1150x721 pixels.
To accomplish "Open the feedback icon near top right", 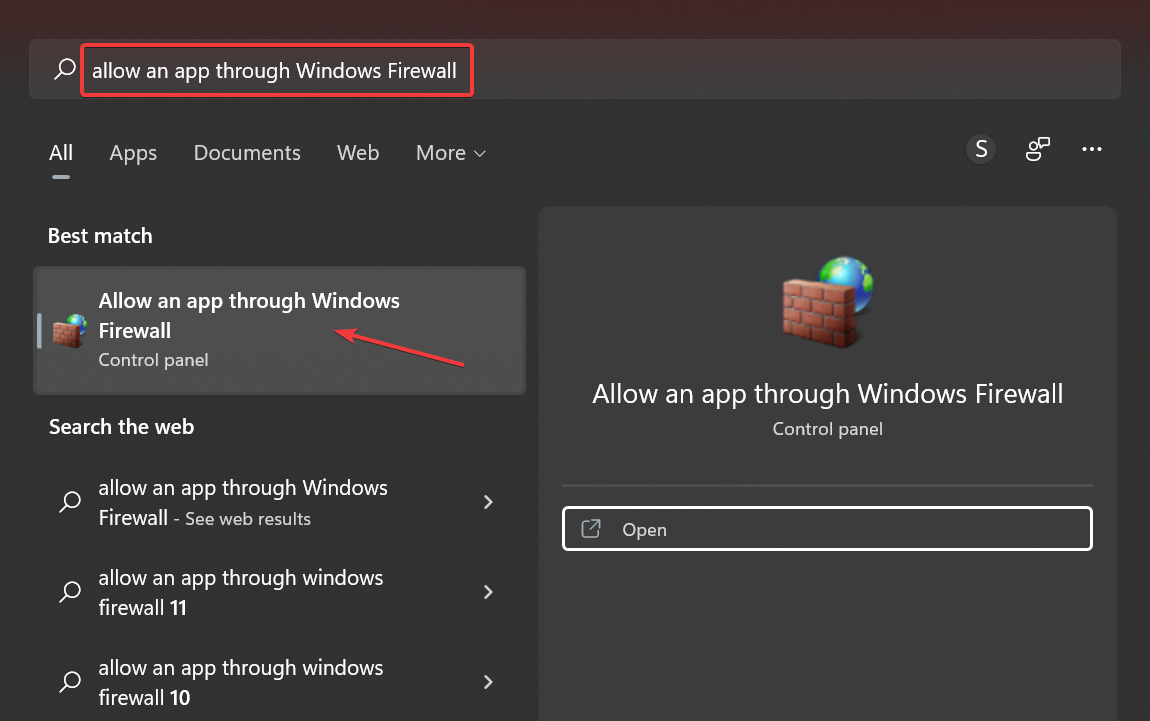I will 1037,148.
